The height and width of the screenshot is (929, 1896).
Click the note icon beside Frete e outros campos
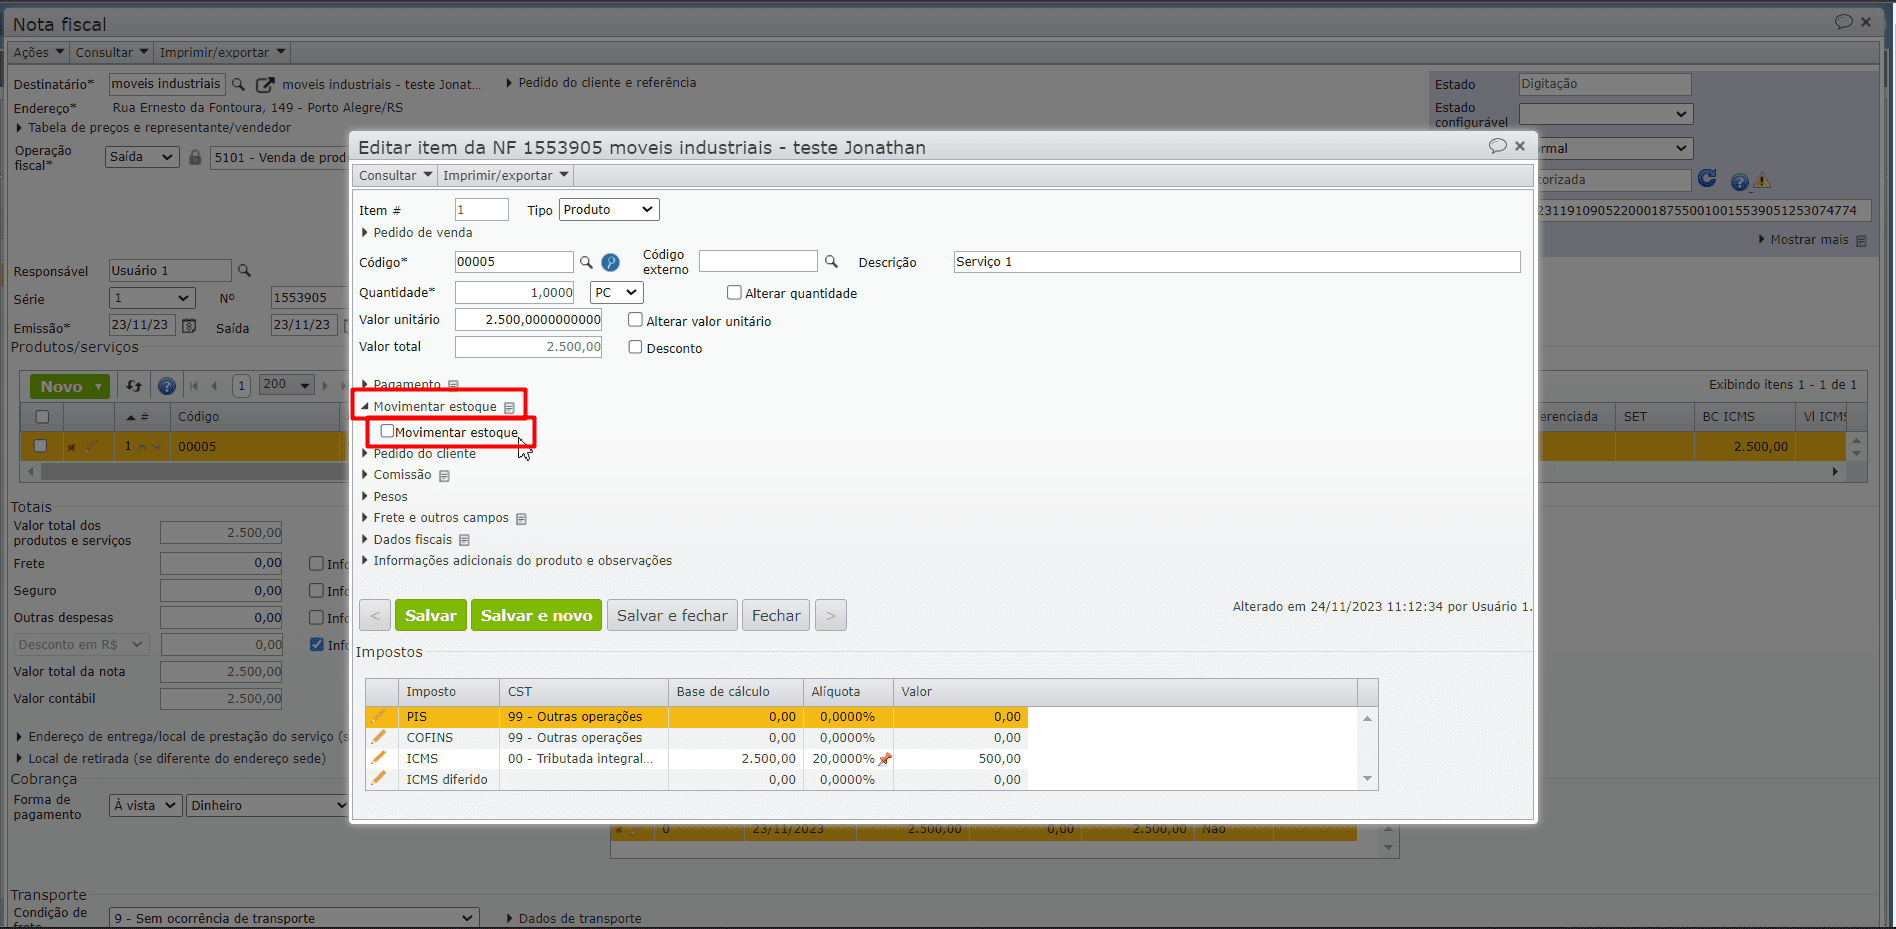[521, 519]
